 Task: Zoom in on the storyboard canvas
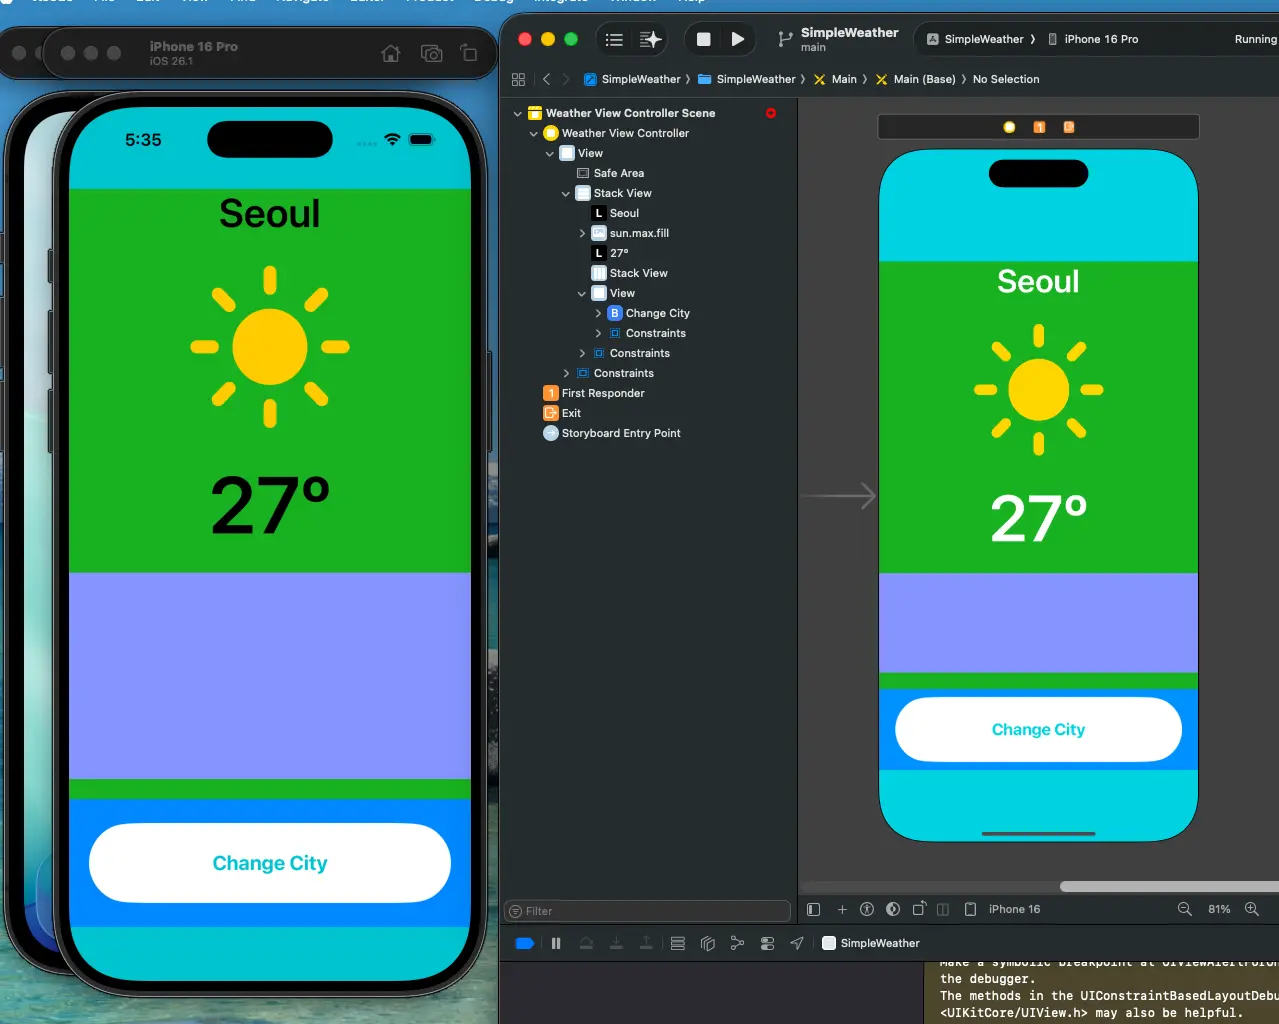point(1251,909)
